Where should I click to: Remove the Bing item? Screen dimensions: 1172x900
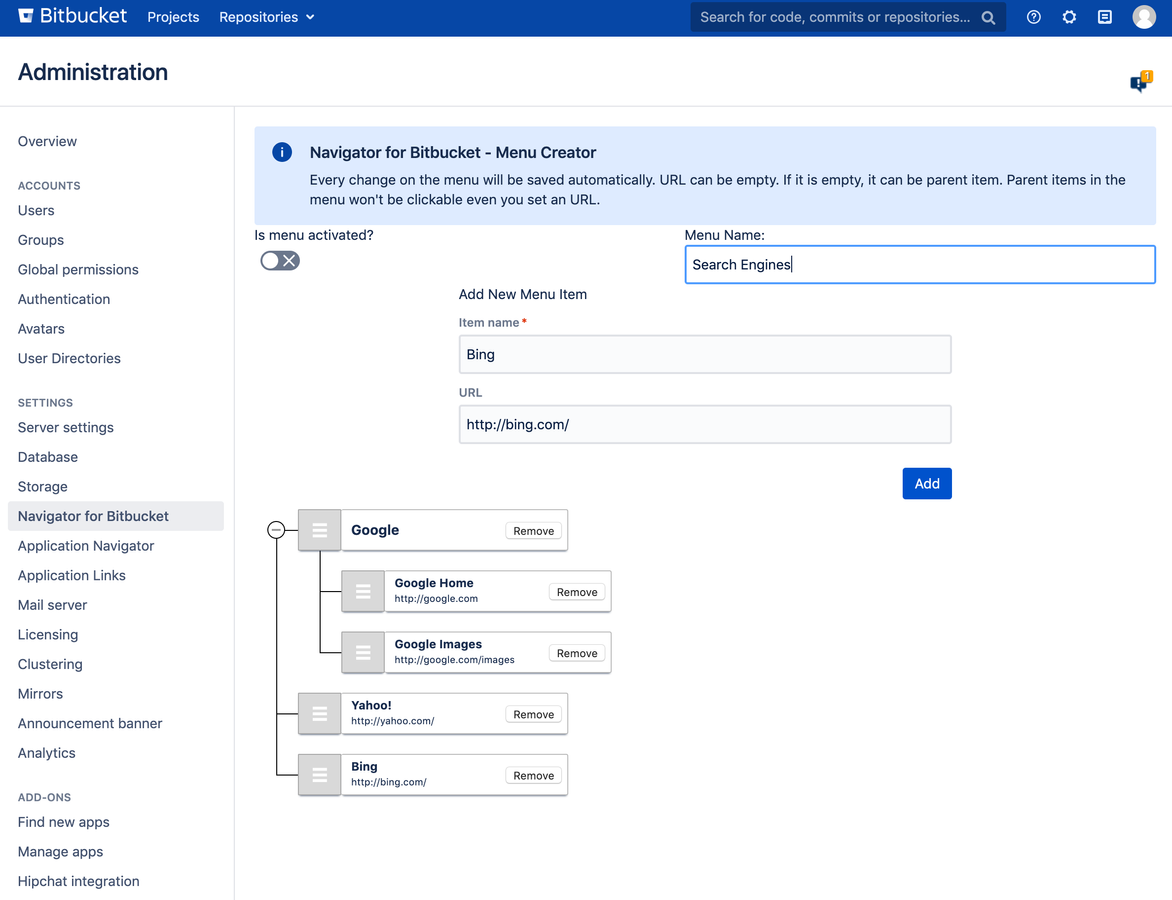tap(534, 776)
